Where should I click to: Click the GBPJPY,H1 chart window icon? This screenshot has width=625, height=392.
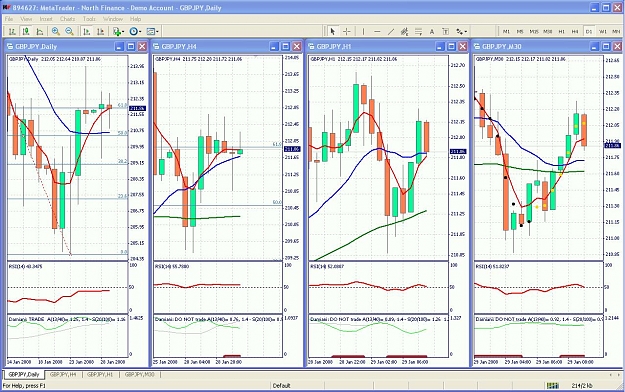(x=311, y=47)
